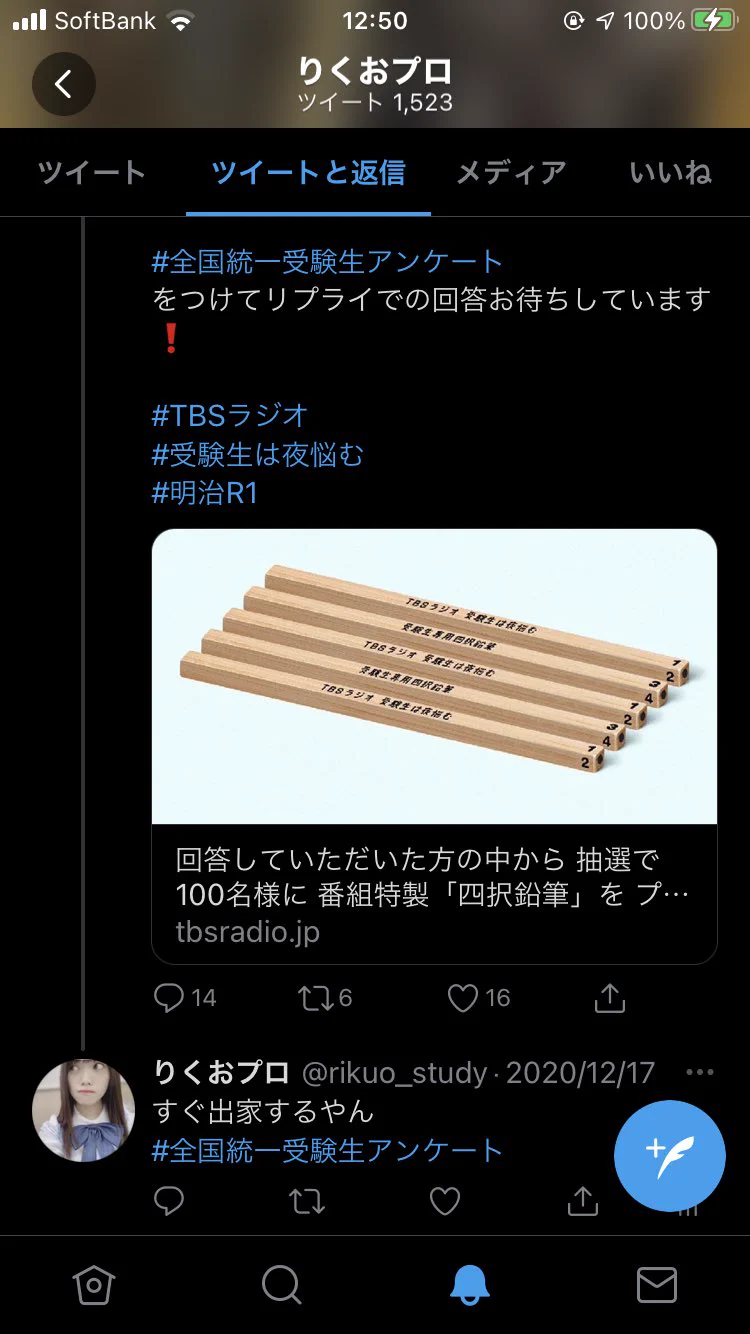Retweet the すぐ出家するやん tweet
The image size is (750, 1334).
coord(307,1201)
